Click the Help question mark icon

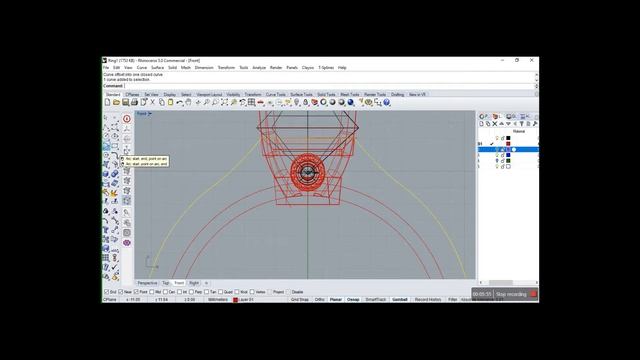(x=387, y=102)
